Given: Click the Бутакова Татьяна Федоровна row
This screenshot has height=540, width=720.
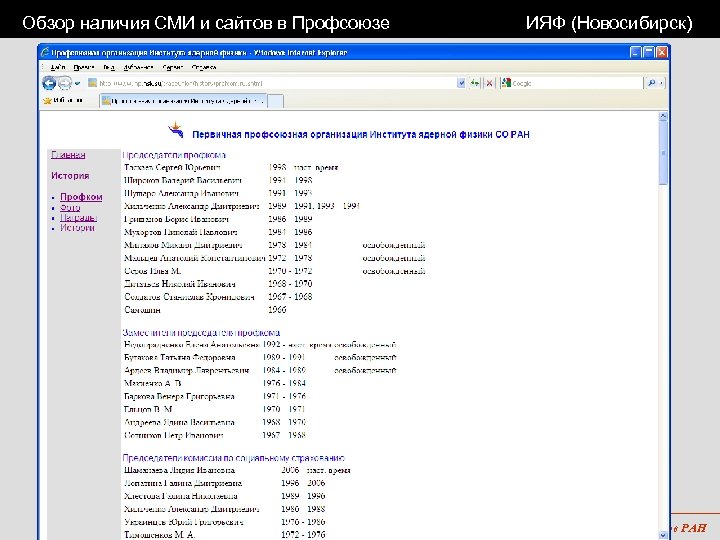Looking at the screenshot, I should point(260,357).
